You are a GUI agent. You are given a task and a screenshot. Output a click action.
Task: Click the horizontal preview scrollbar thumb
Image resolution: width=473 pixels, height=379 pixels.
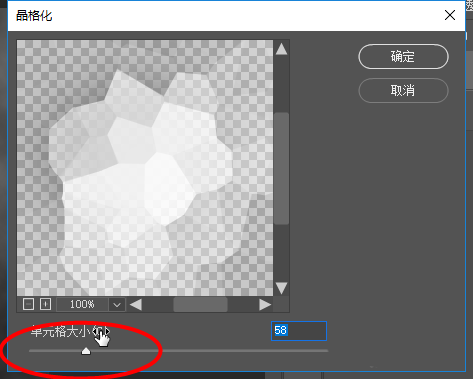tap(200, 305)
